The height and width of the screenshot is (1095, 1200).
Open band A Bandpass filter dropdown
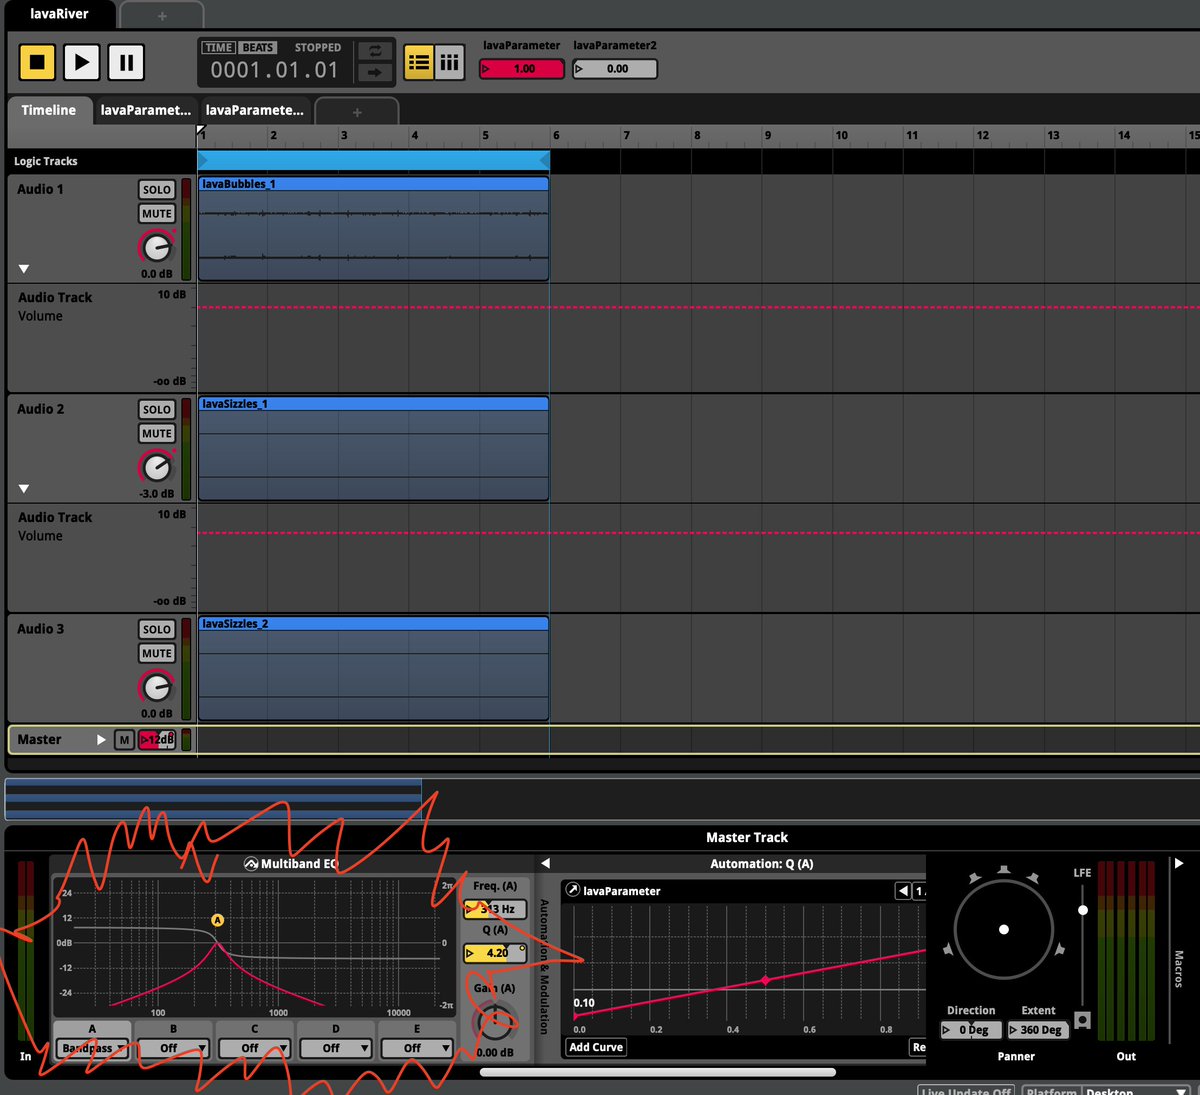(x=92, y=1048)
